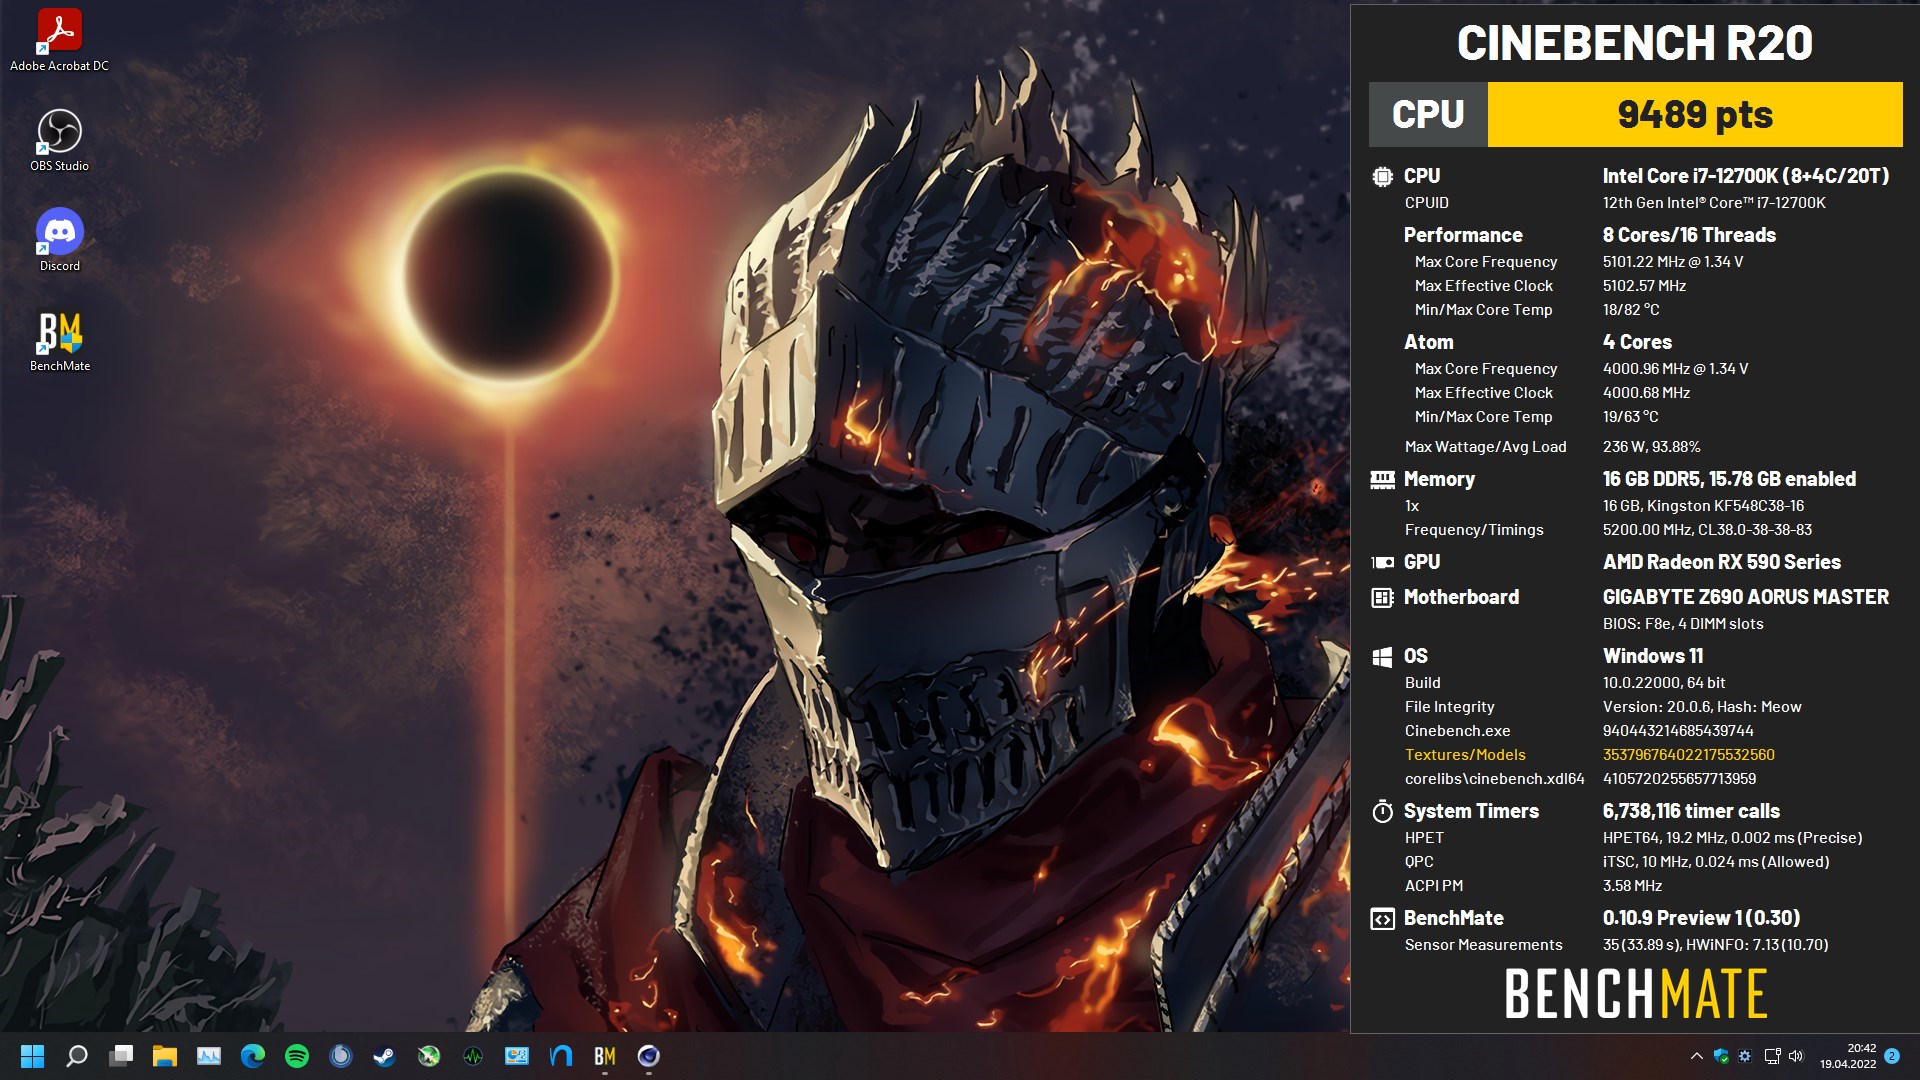Click the Windows OS icon in BenchMate

coord(1382,657)
